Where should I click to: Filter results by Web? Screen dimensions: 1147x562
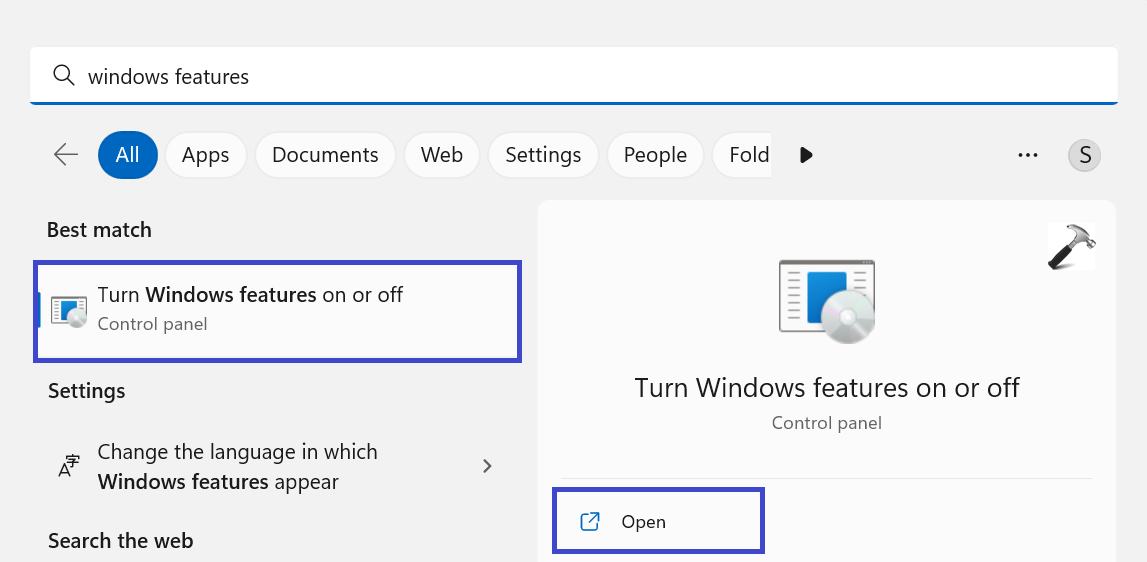[441, 155]
